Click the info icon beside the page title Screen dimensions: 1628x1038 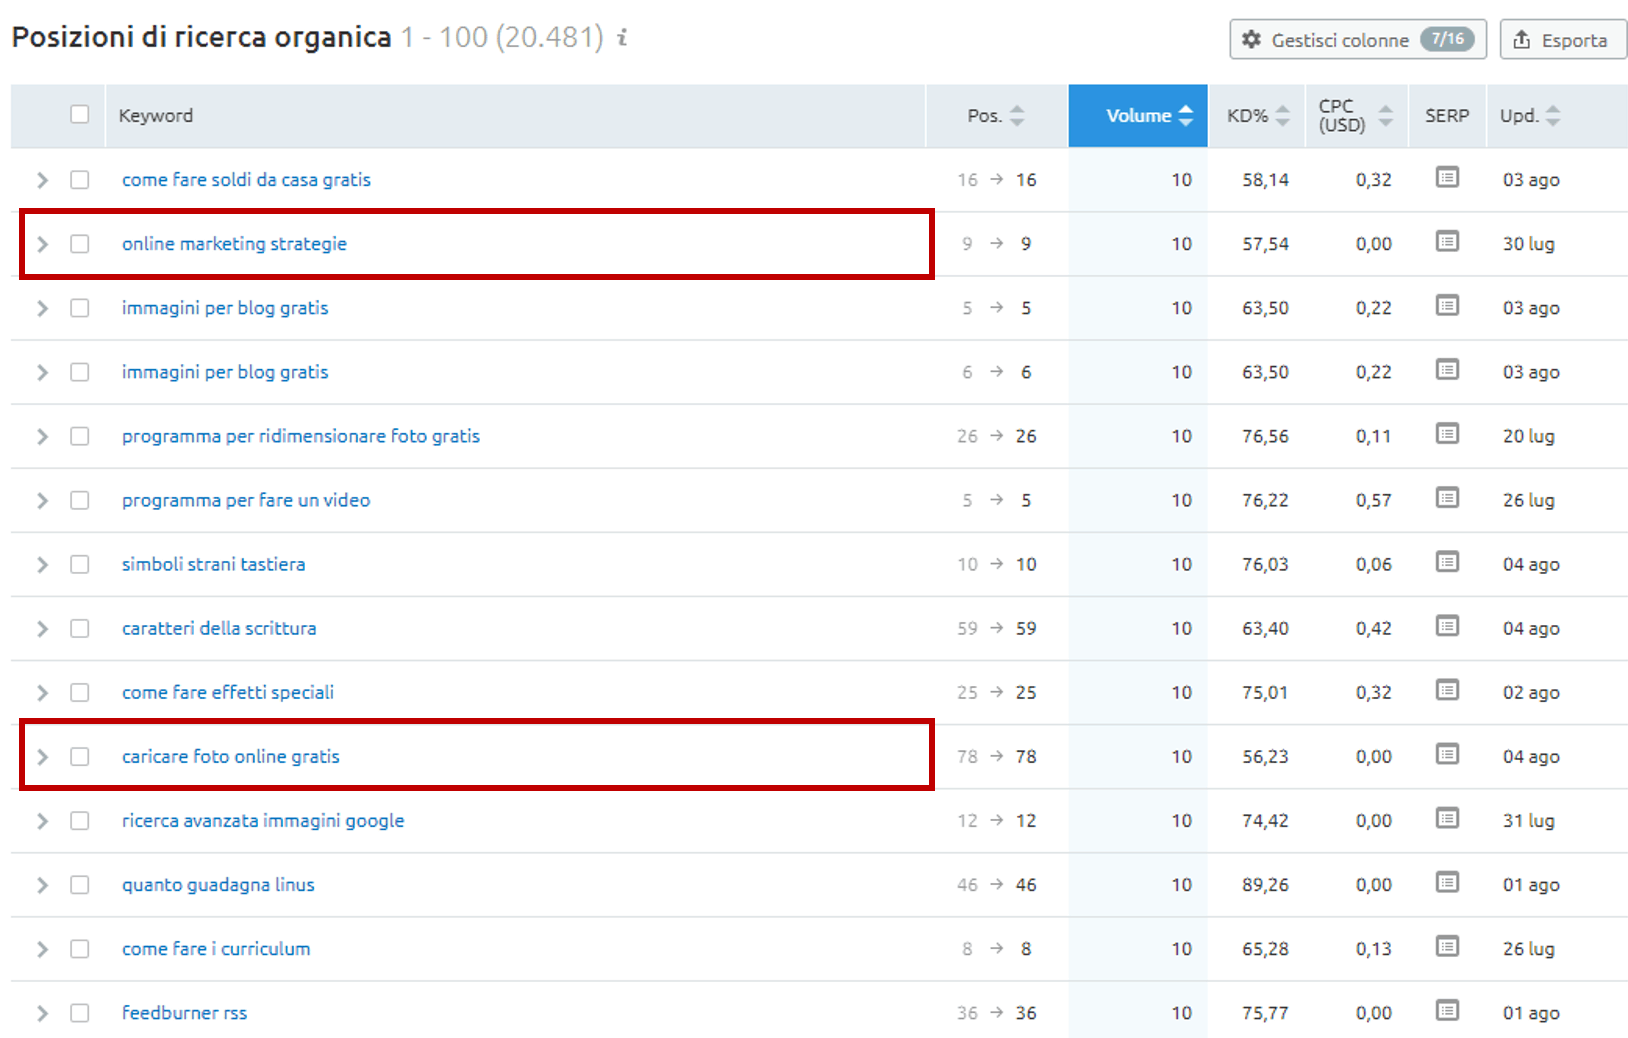click(622, 40)
